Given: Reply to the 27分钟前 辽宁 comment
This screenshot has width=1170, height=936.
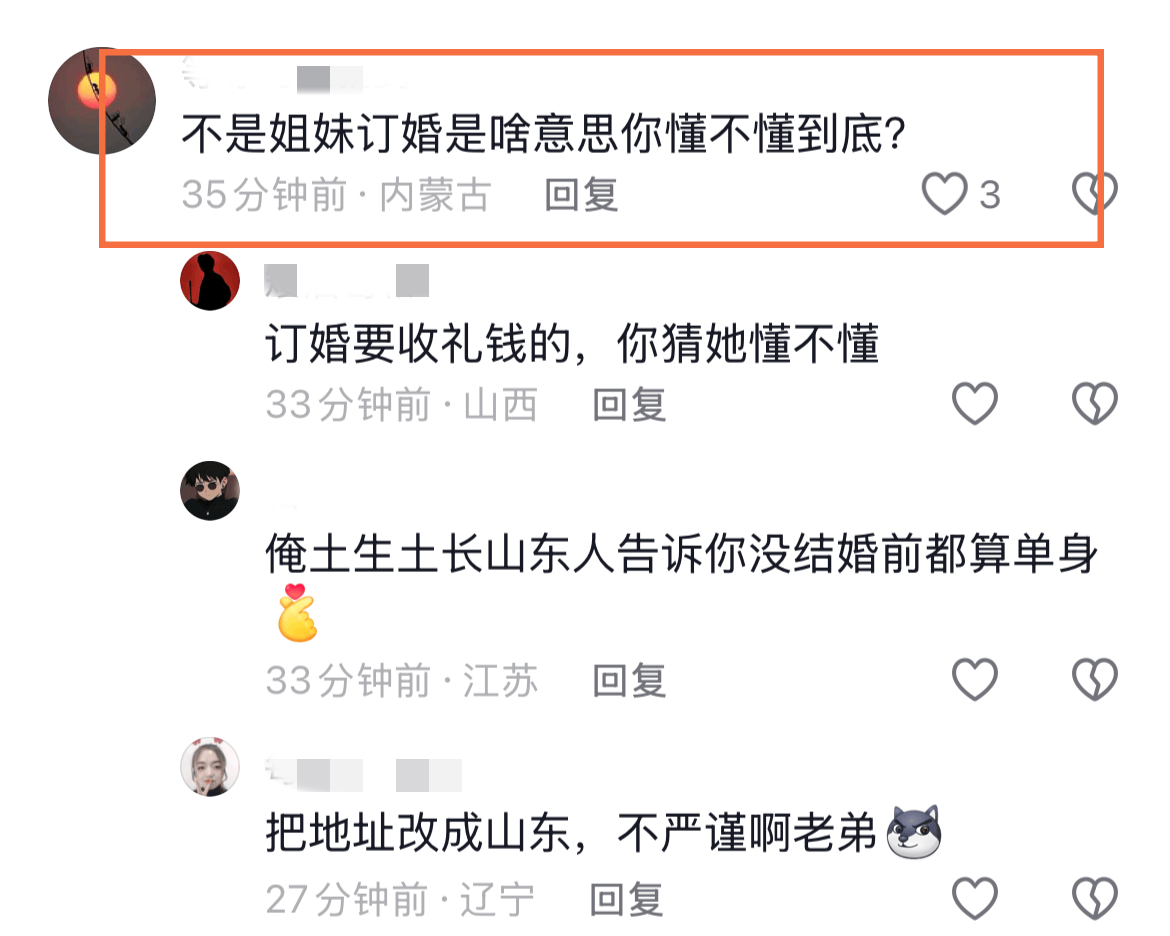Looking at the screenshot, I should pyautogui.click(x=626, y=899).
